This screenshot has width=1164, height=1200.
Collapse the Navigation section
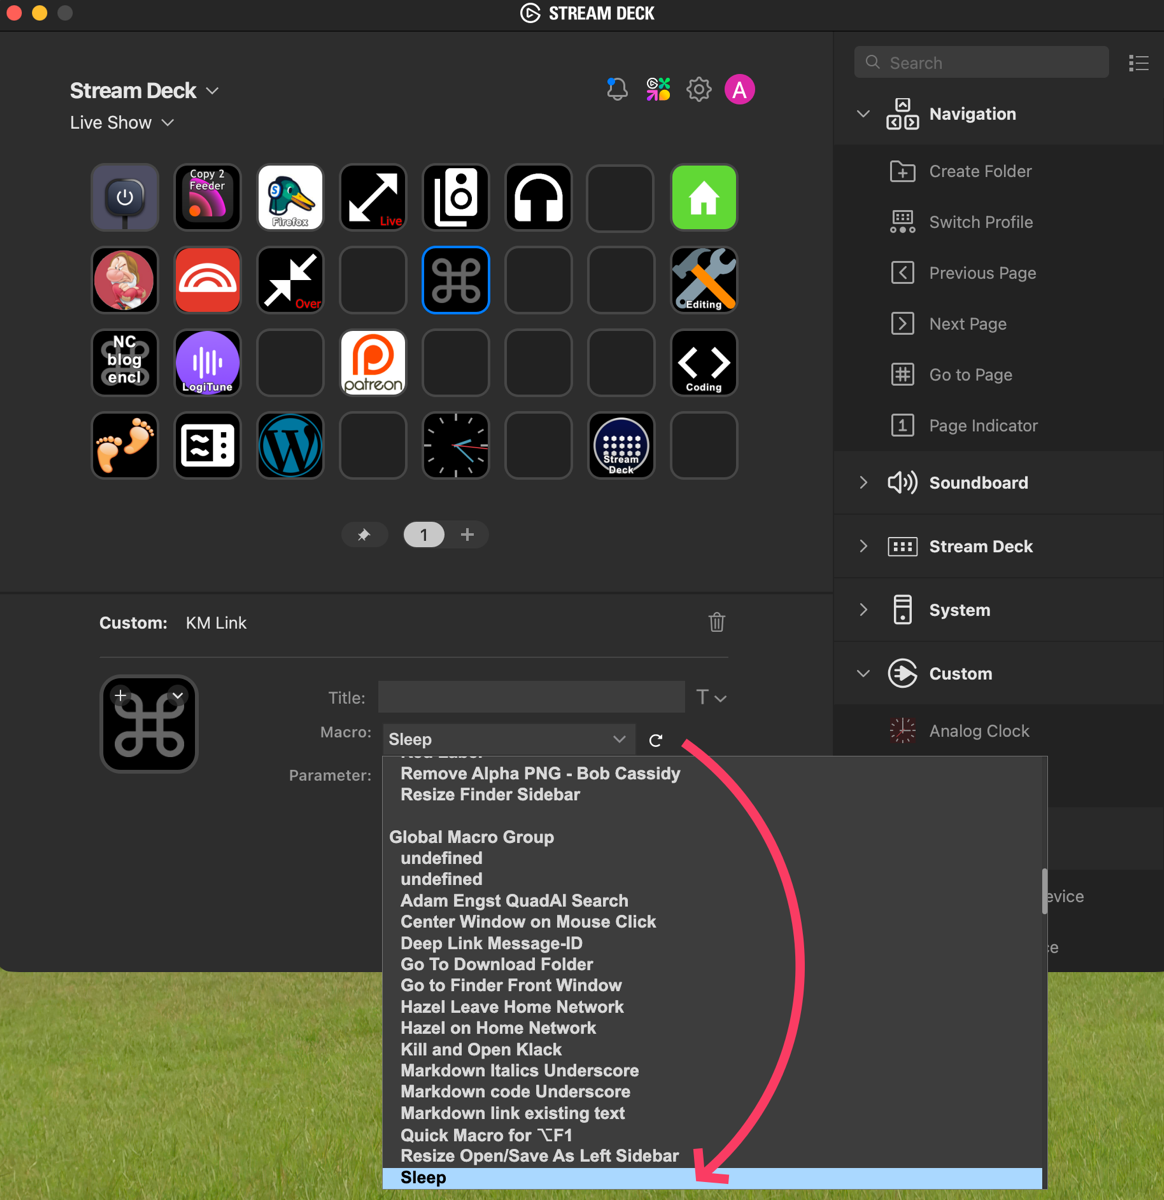pyautogui.click(x=862, y=114)
